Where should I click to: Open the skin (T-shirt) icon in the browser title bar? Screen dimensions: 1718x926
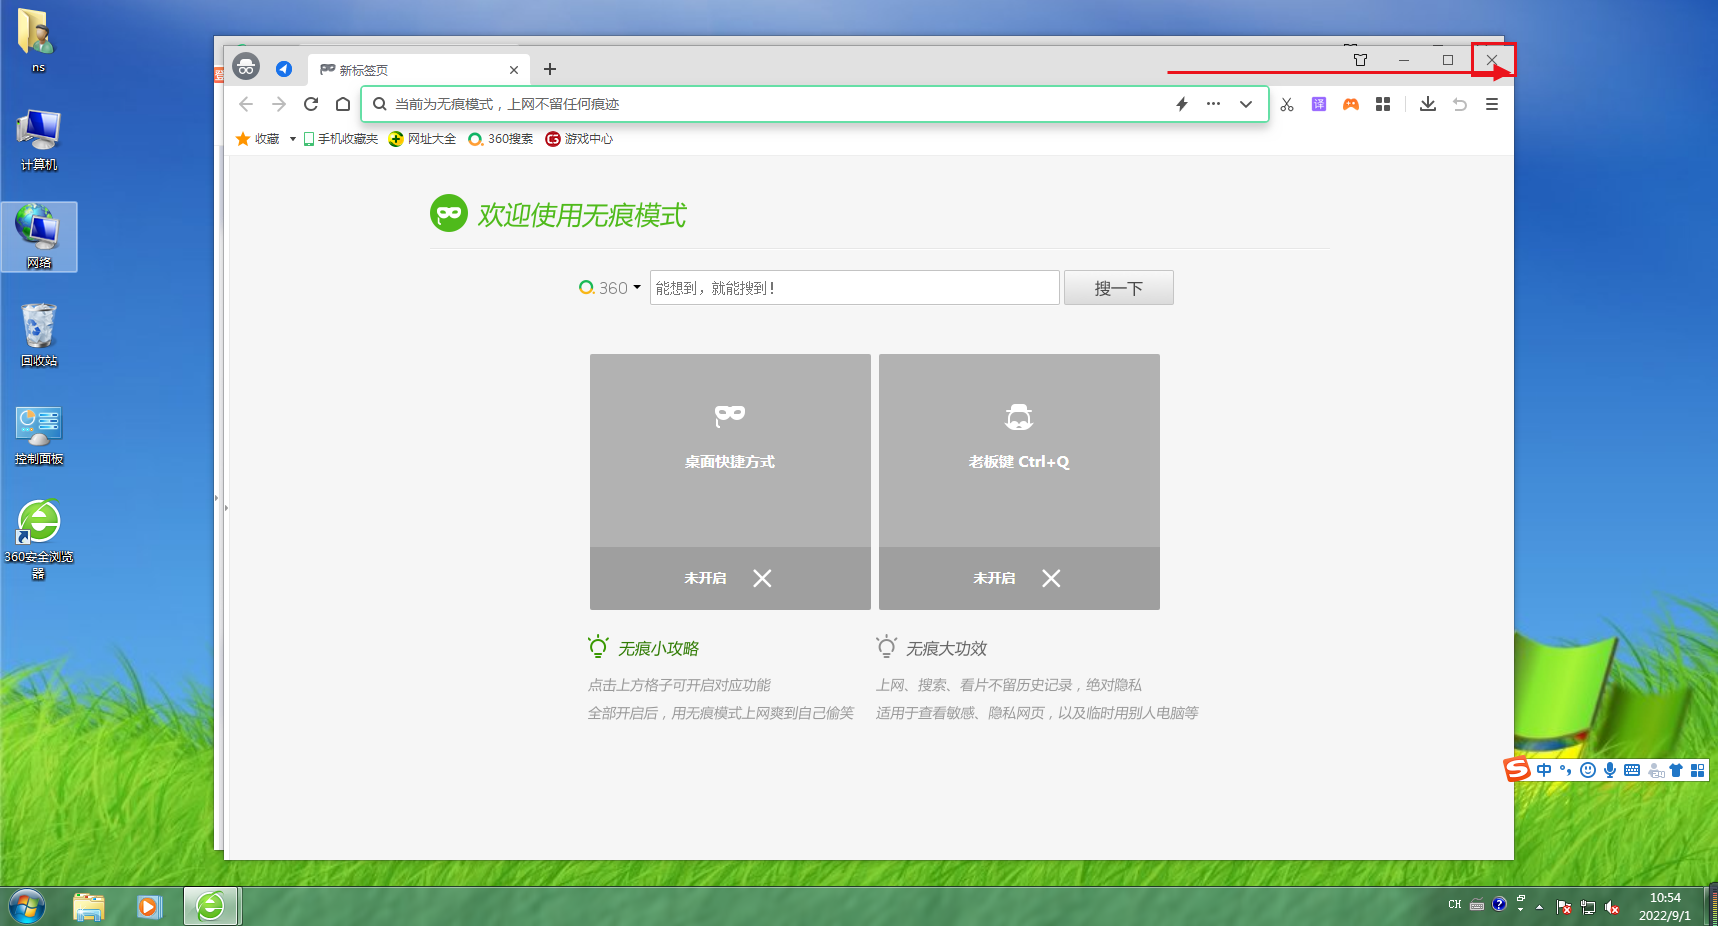coord(1360,60)
